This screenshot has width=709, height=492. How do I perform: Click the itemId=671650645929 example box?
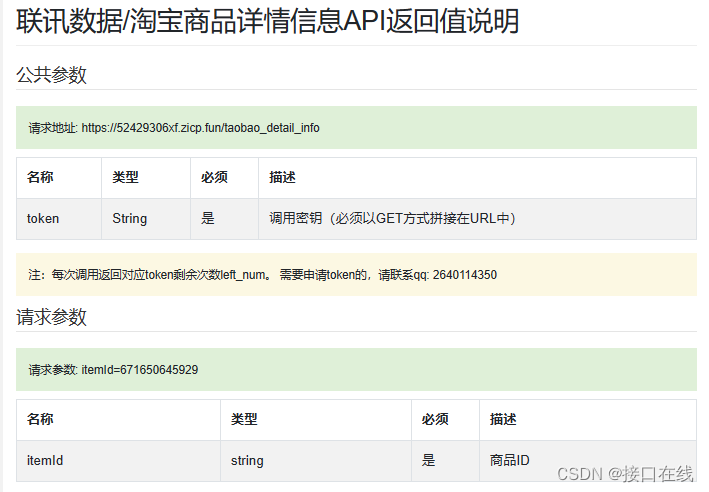click(x=356, y=369)
